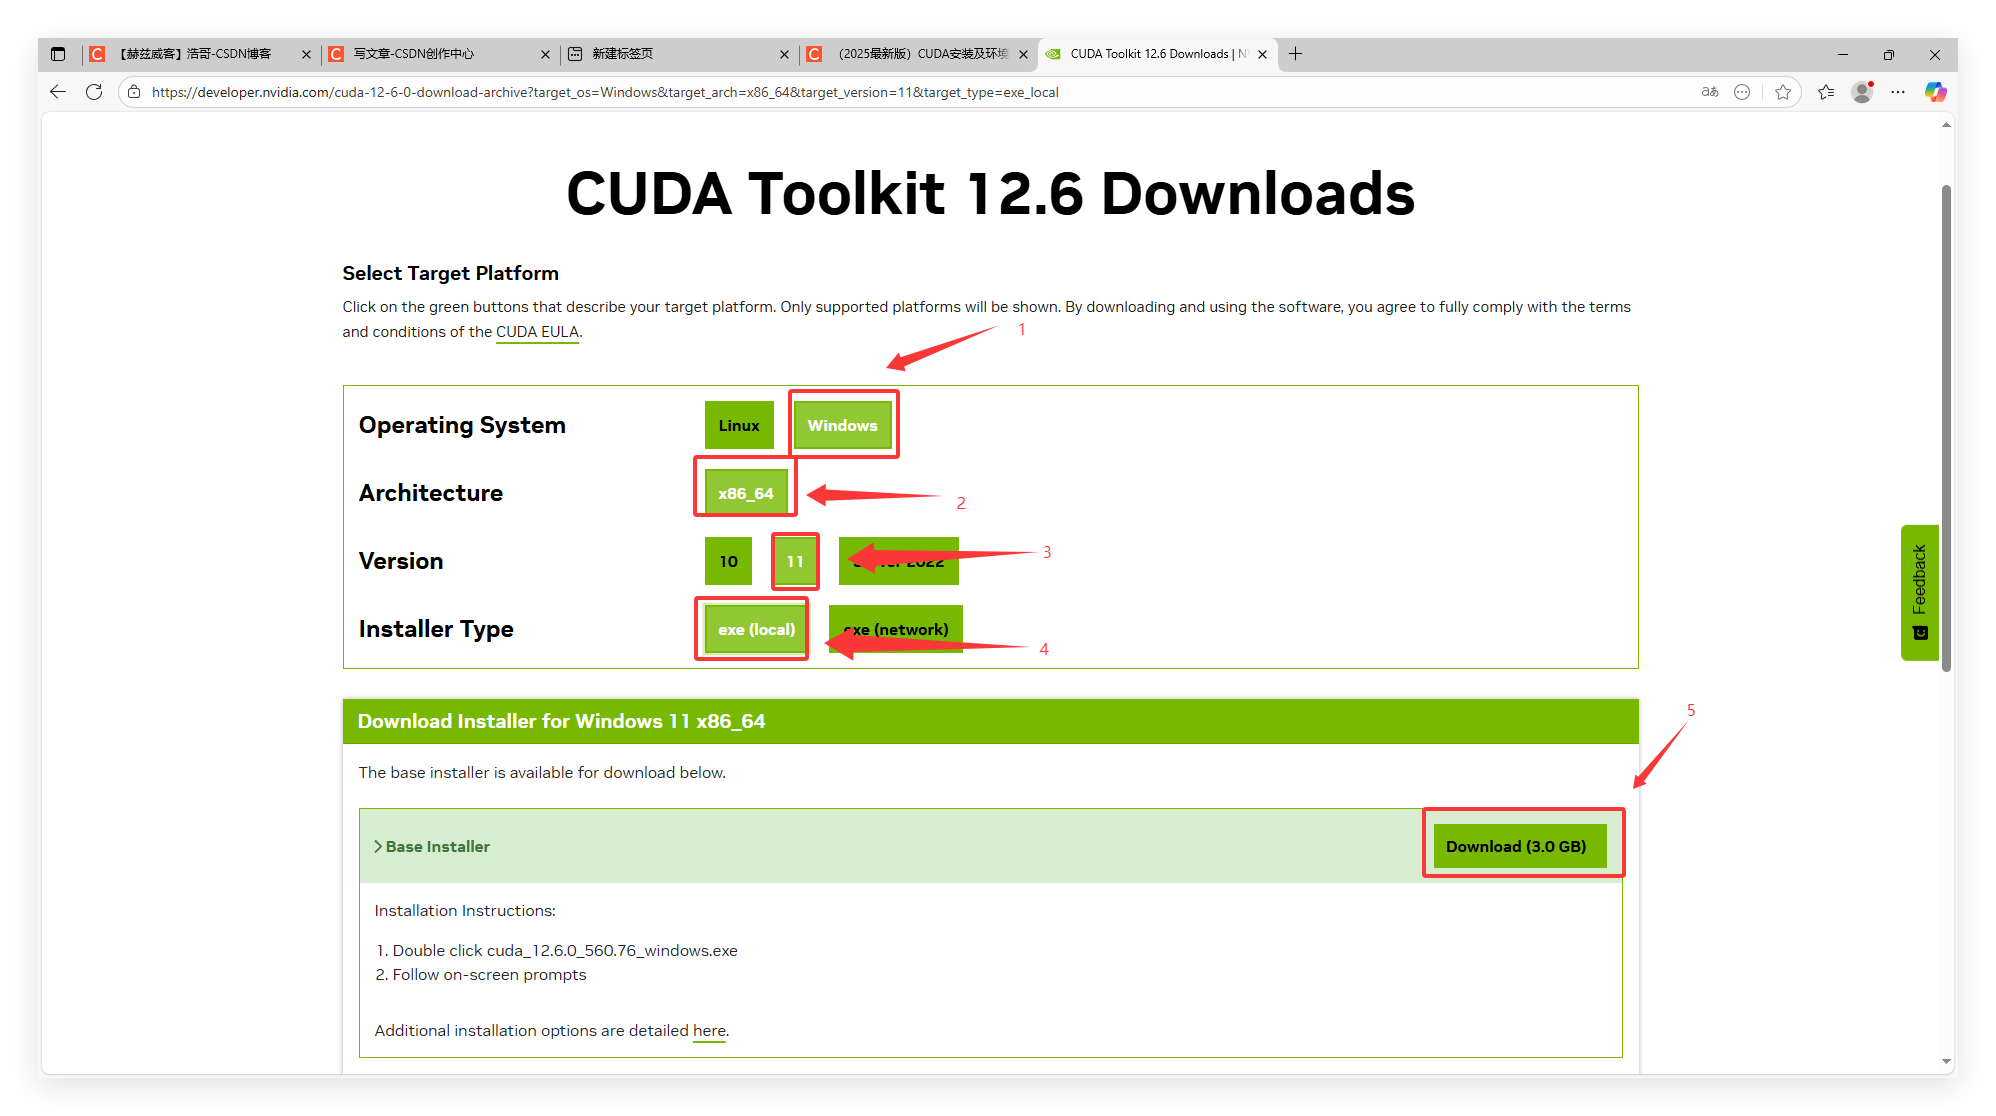Open the green Feedback side tab
Screen dimensions: 1996x1116
(x=1919, y=592)
